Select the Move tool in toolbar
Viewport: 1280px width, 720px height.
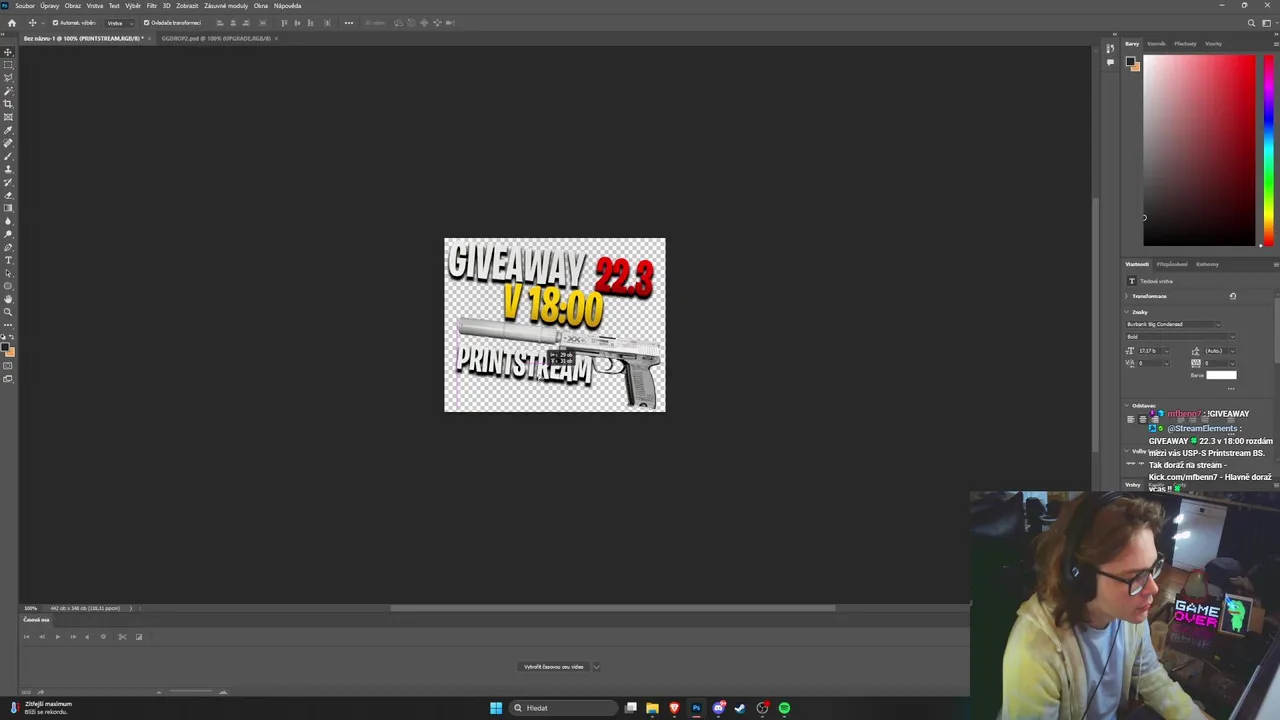[8, 52]
